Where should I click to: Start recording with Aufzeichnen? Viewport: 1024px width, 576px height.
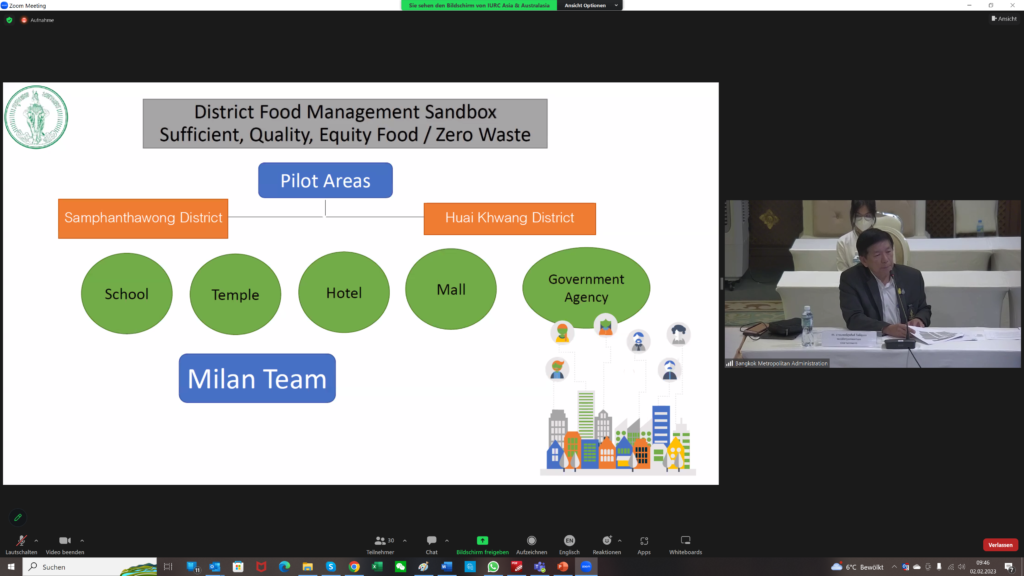(x=532, y=541)
